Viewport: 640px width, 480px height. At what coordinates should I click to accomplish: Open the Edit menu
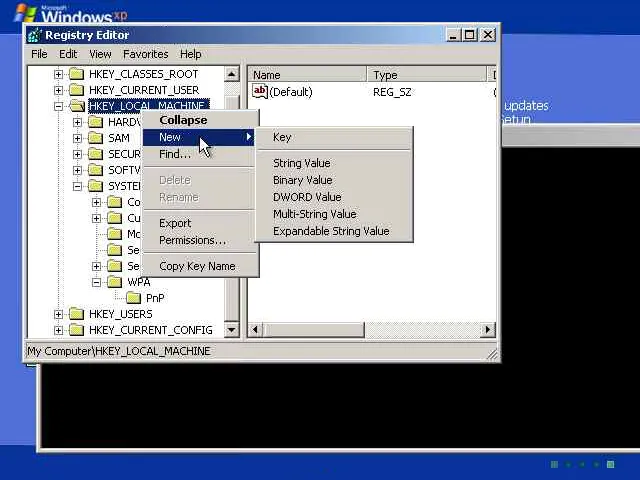[68, 54]
